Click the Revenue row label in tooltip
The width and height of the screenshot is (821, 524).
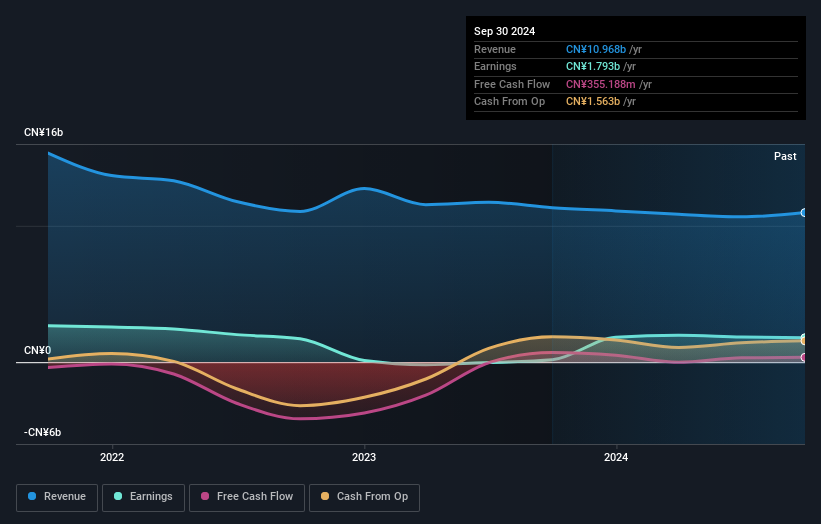coord(495,49)
